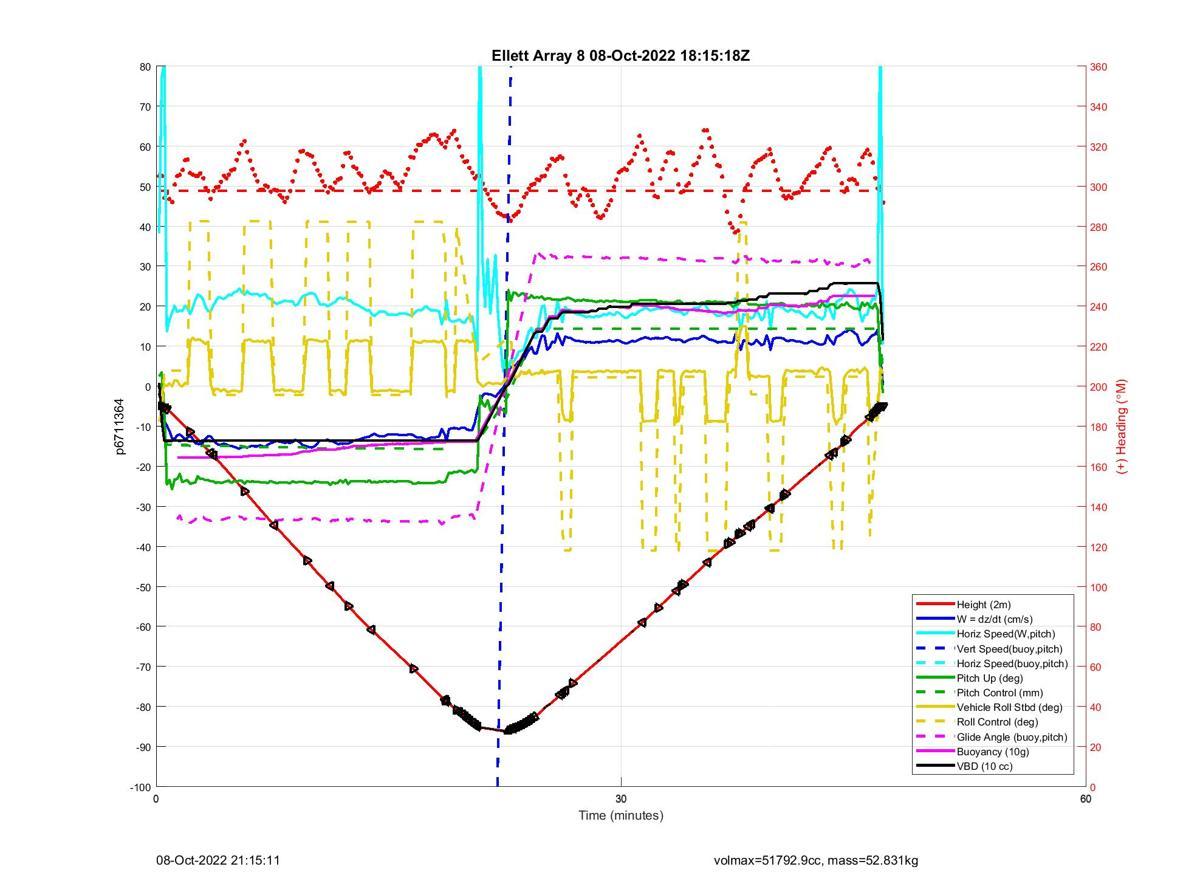Select the "180" heading tick on the right axis
The height and width of the screenshot is (885, 1200).
click(x=1098, y=427)
